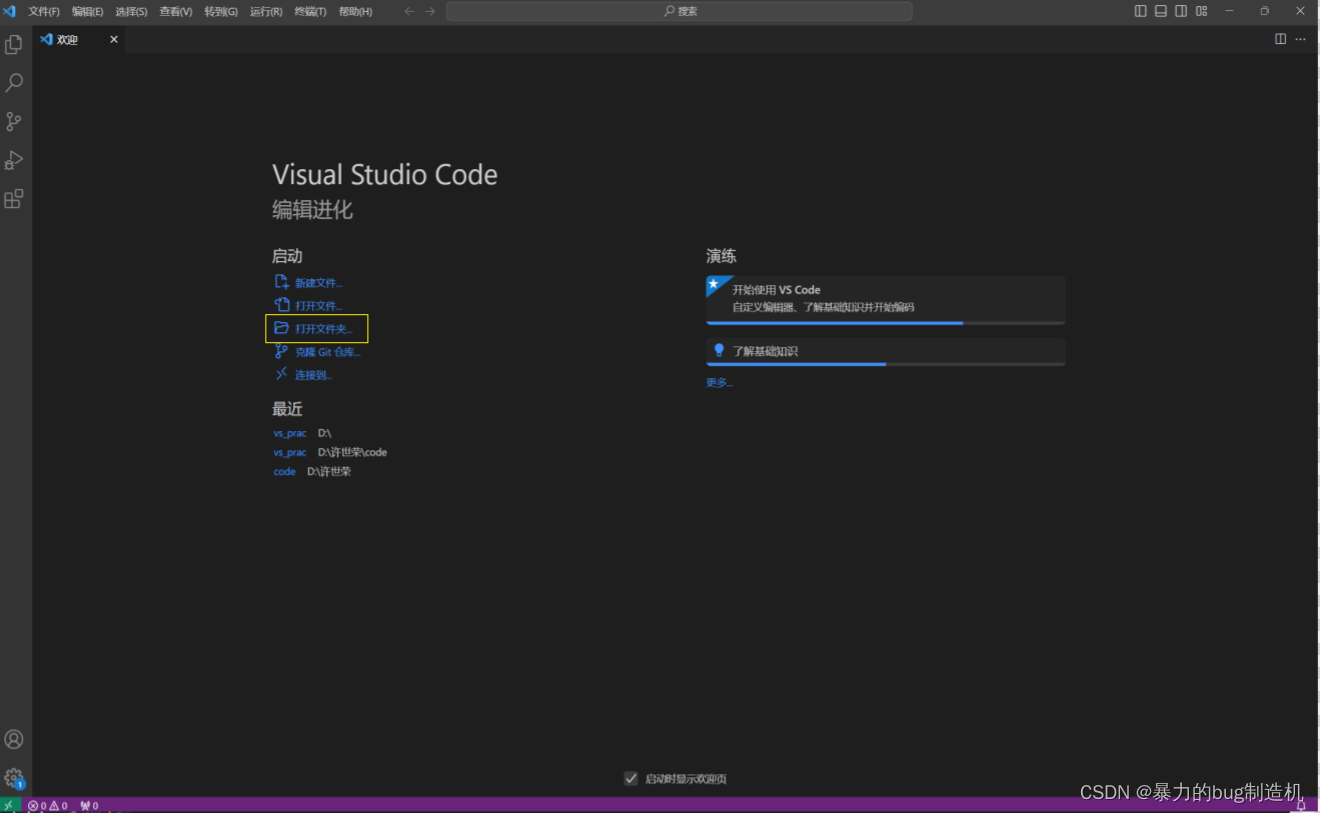Open recent vs_prac in D:\许世荣\code

click(290, 452)
